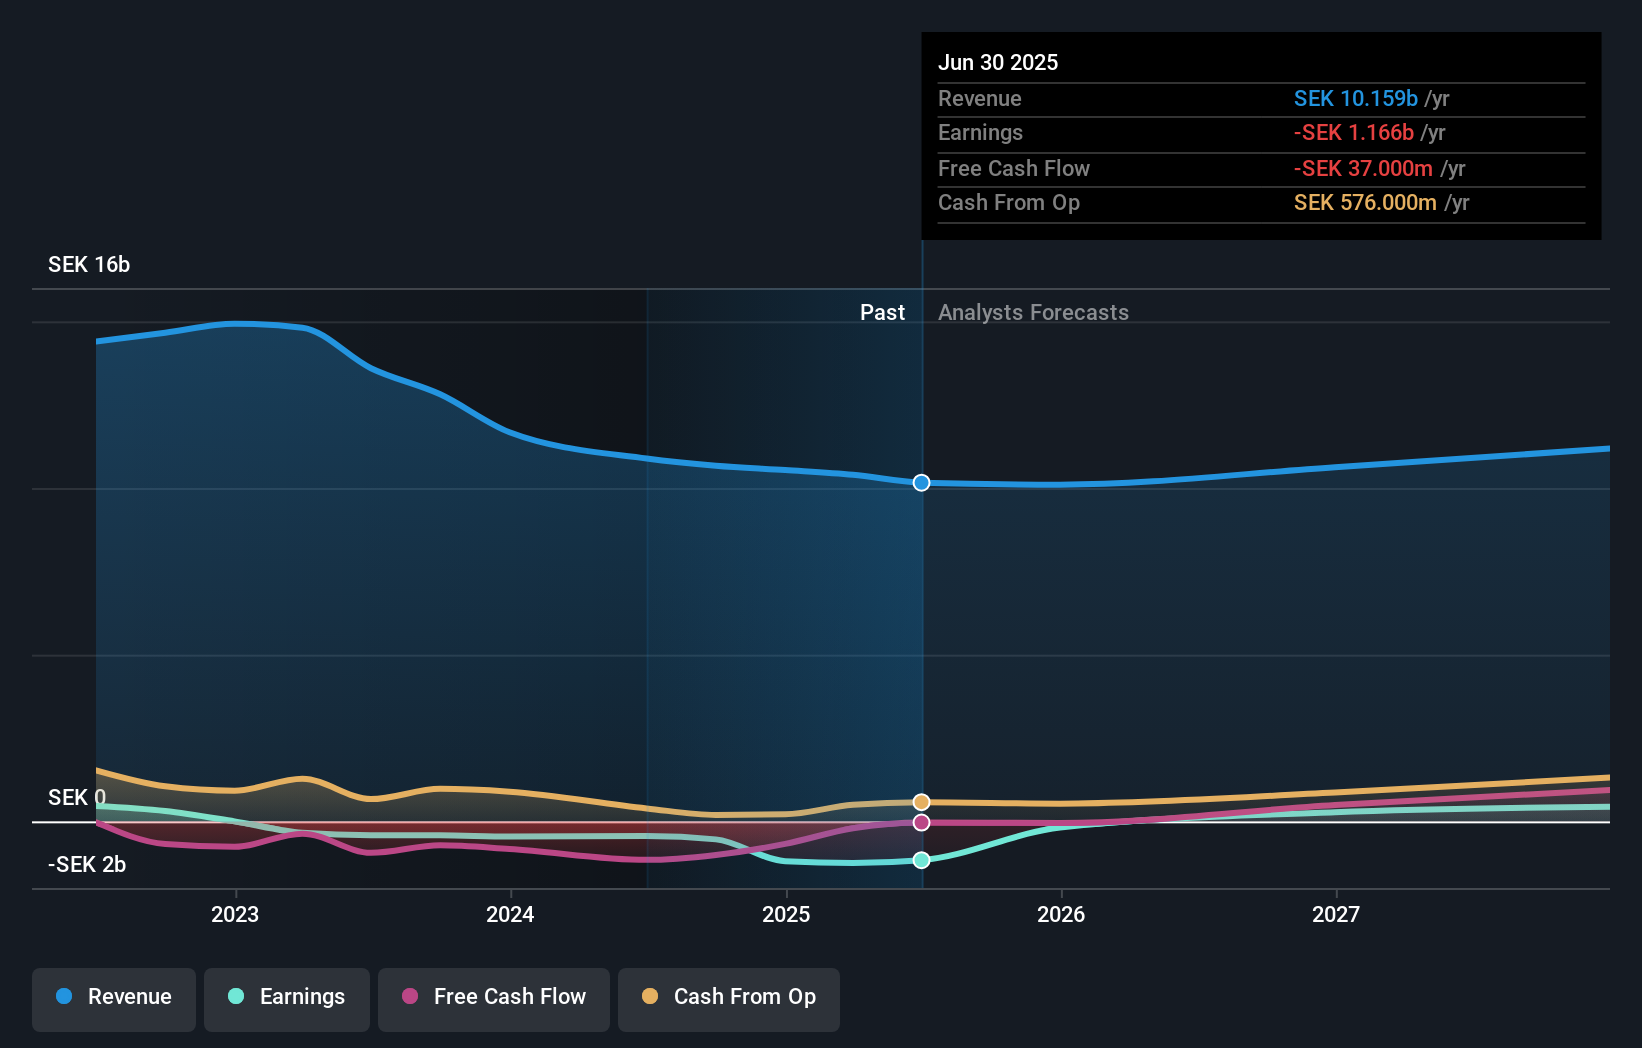This screenshot has height=1048, width=1642.
Task: Click the vertical forecast divider line
Action: click(921, 600)
